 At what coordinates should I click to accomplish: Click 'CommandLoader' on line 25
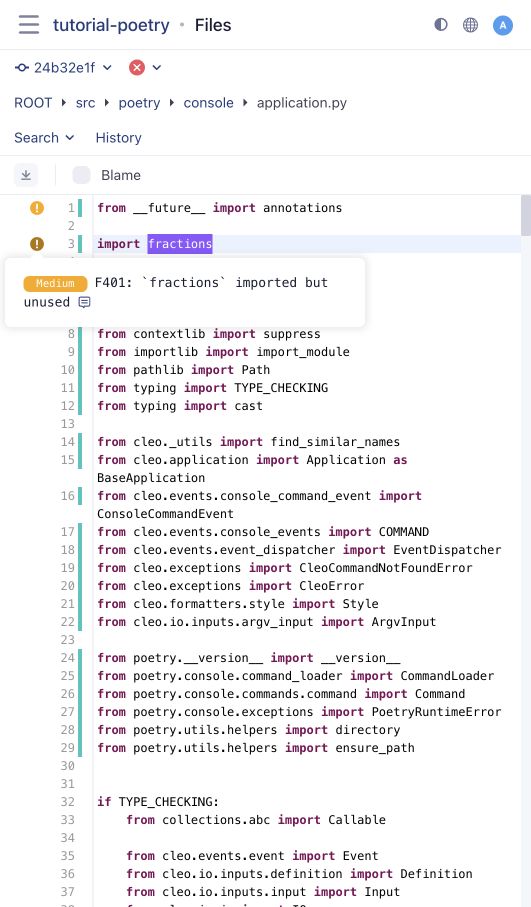pos(447,676)
